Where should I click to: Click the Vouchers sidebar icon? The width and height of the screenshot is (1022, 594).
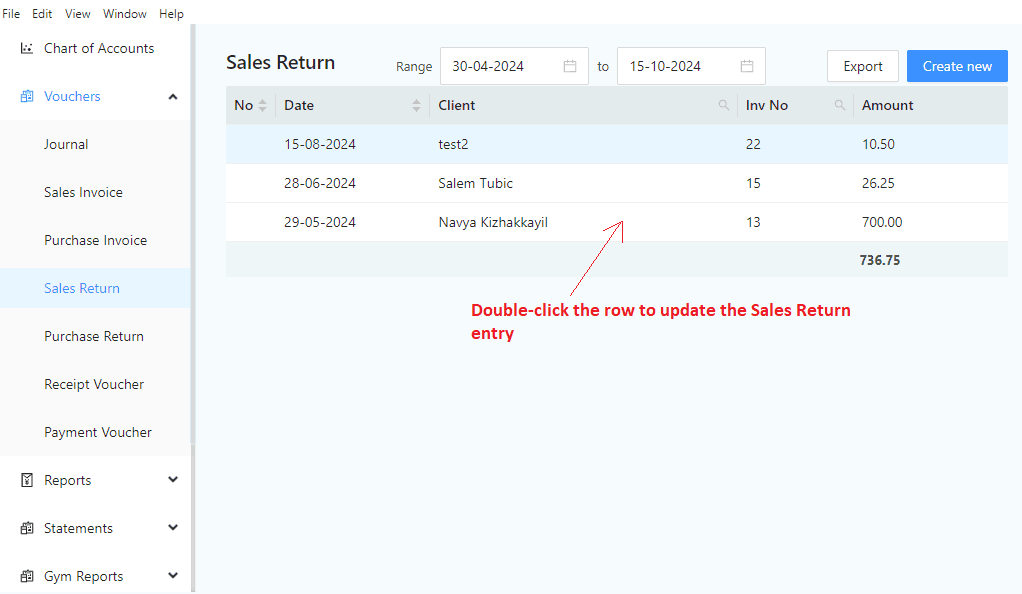(x=27, y=97)
